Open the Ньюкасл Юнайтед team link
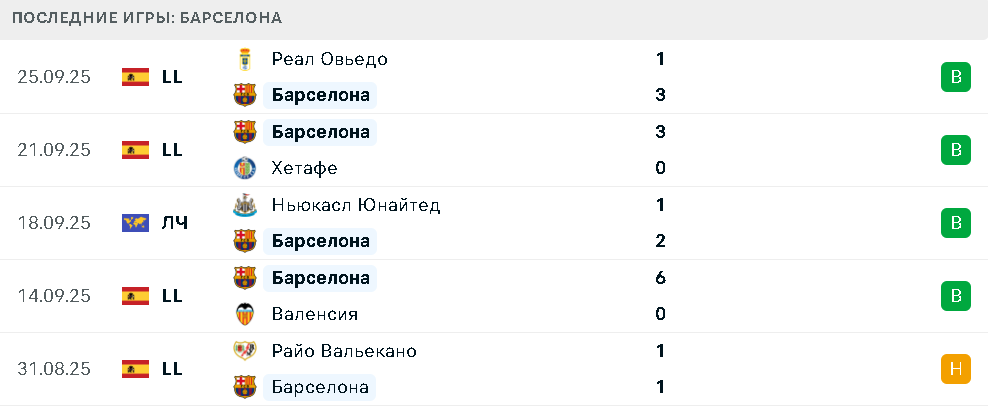The width and height of the screenshot is (988, 409). [x=355, y=205]
